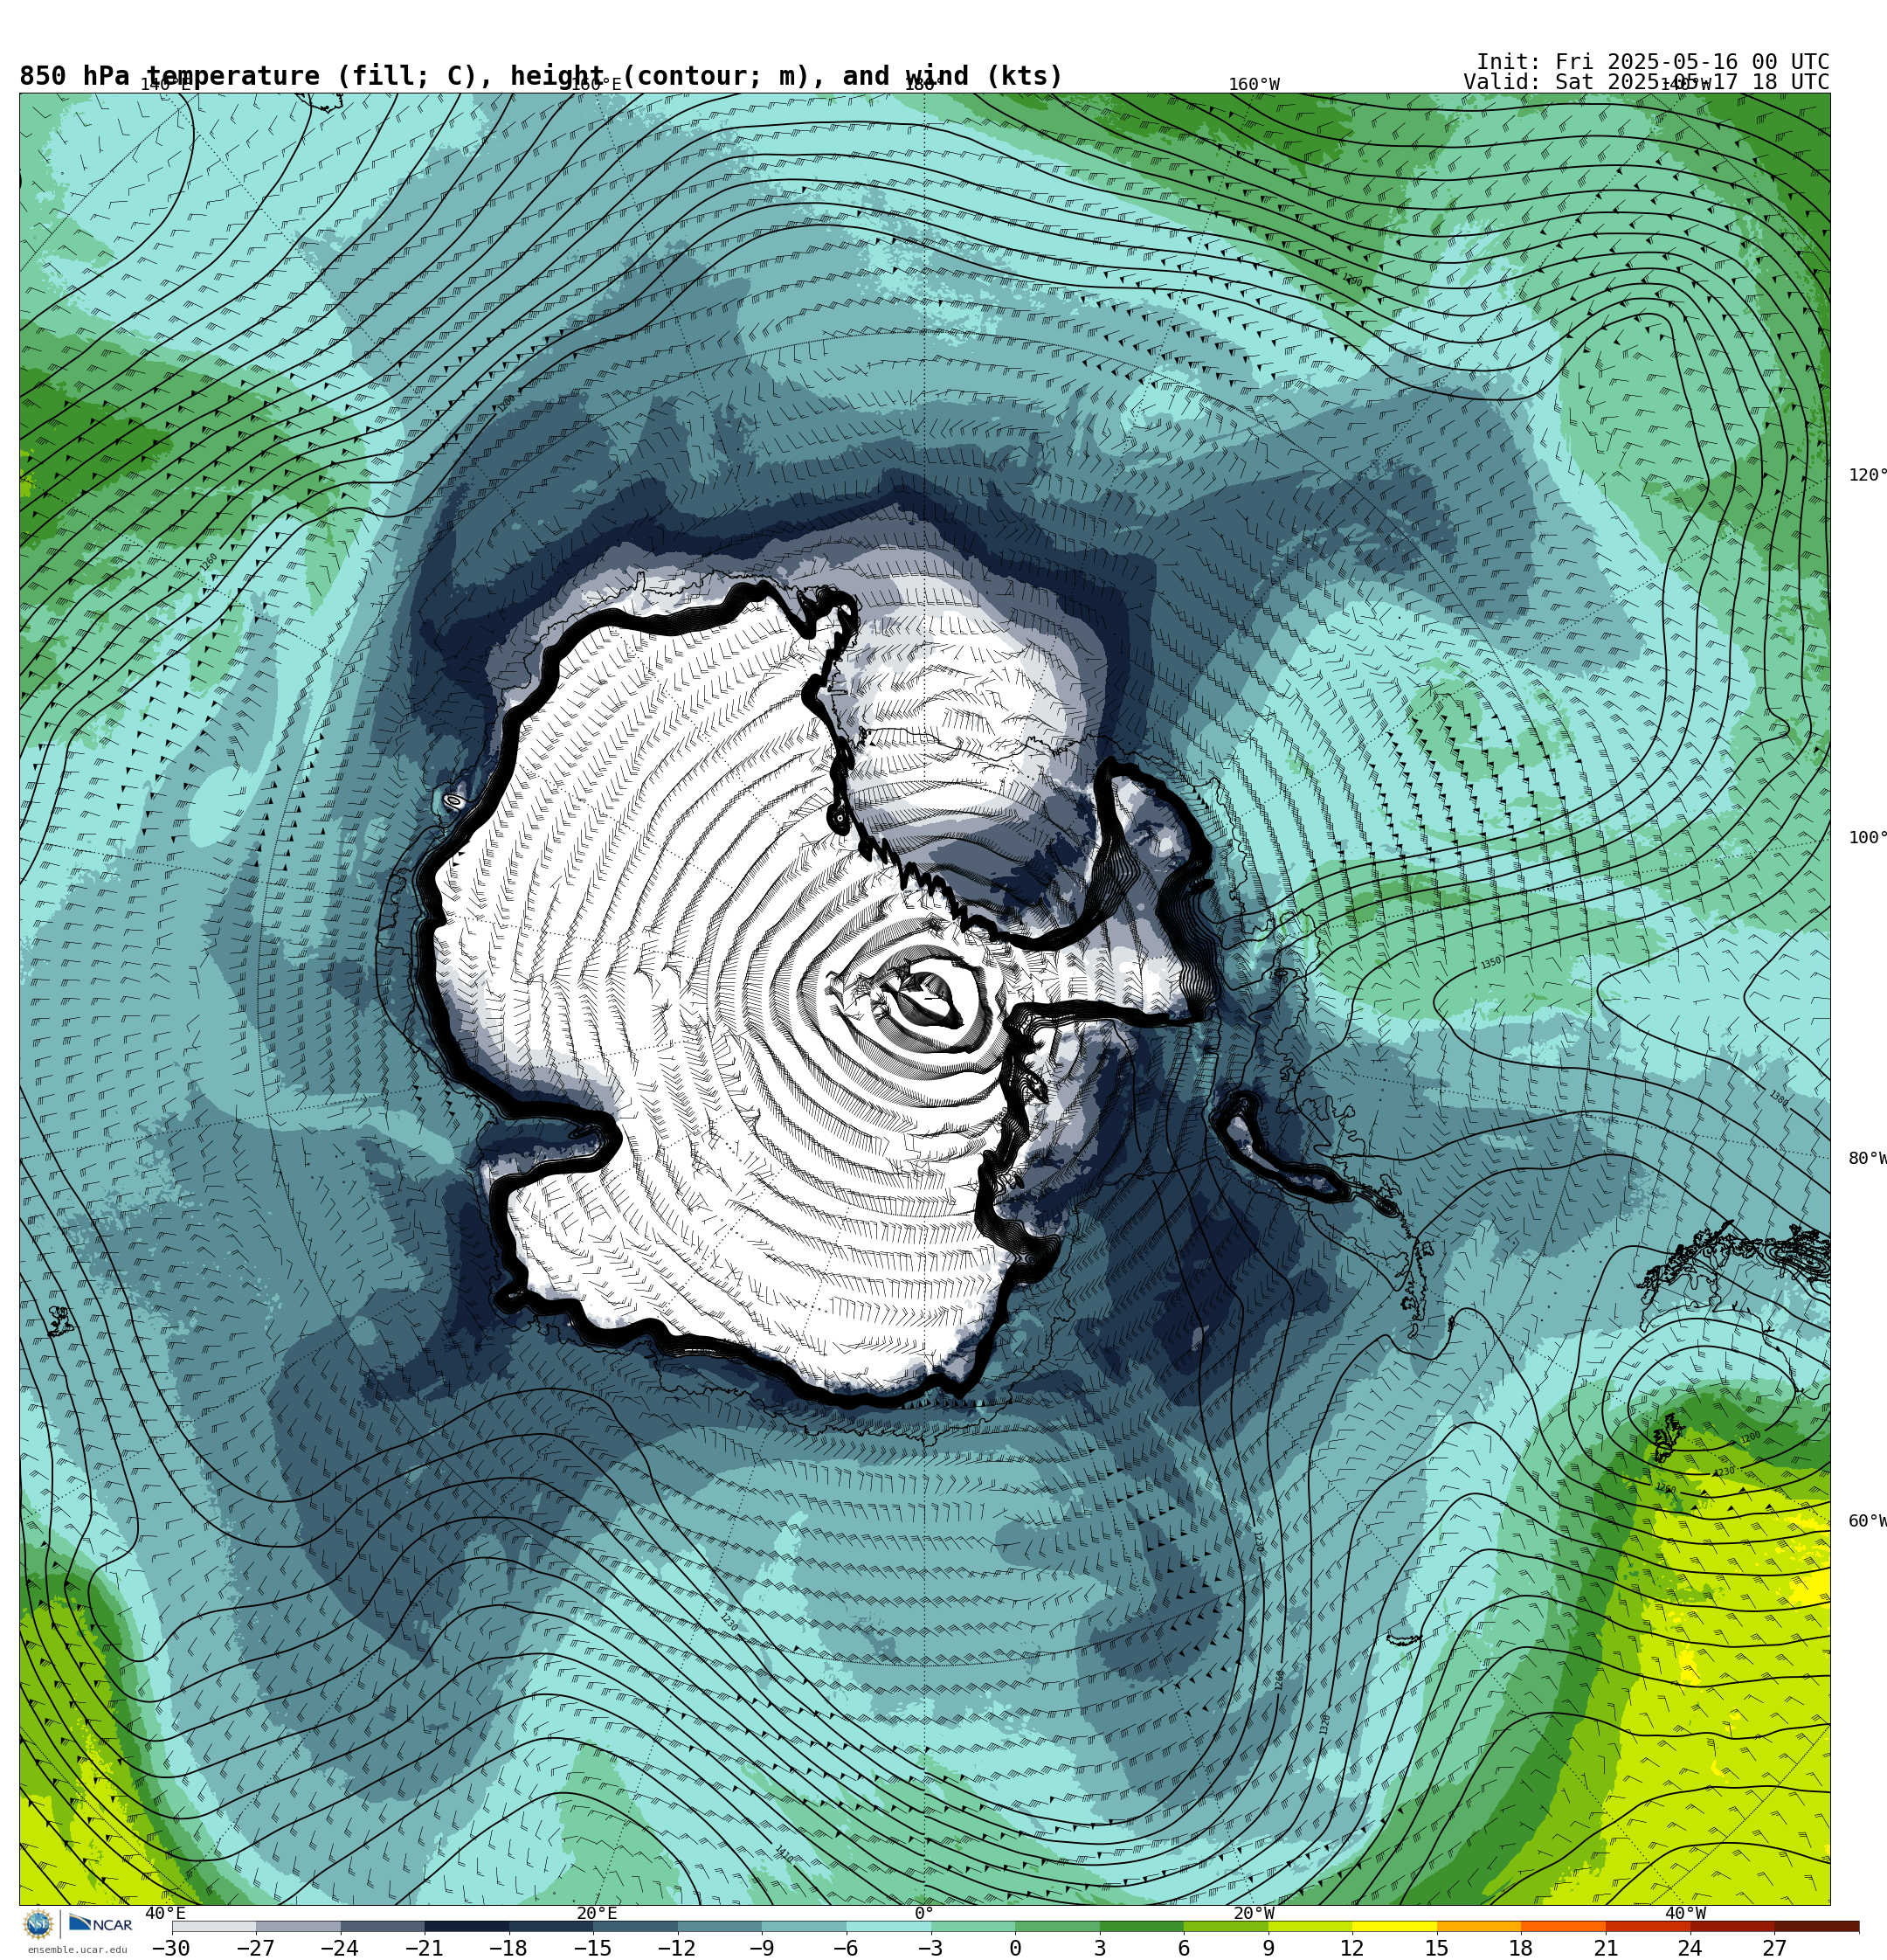Pick the red 21 to 24 colorbar swatch

[x=1648, y=1927]
